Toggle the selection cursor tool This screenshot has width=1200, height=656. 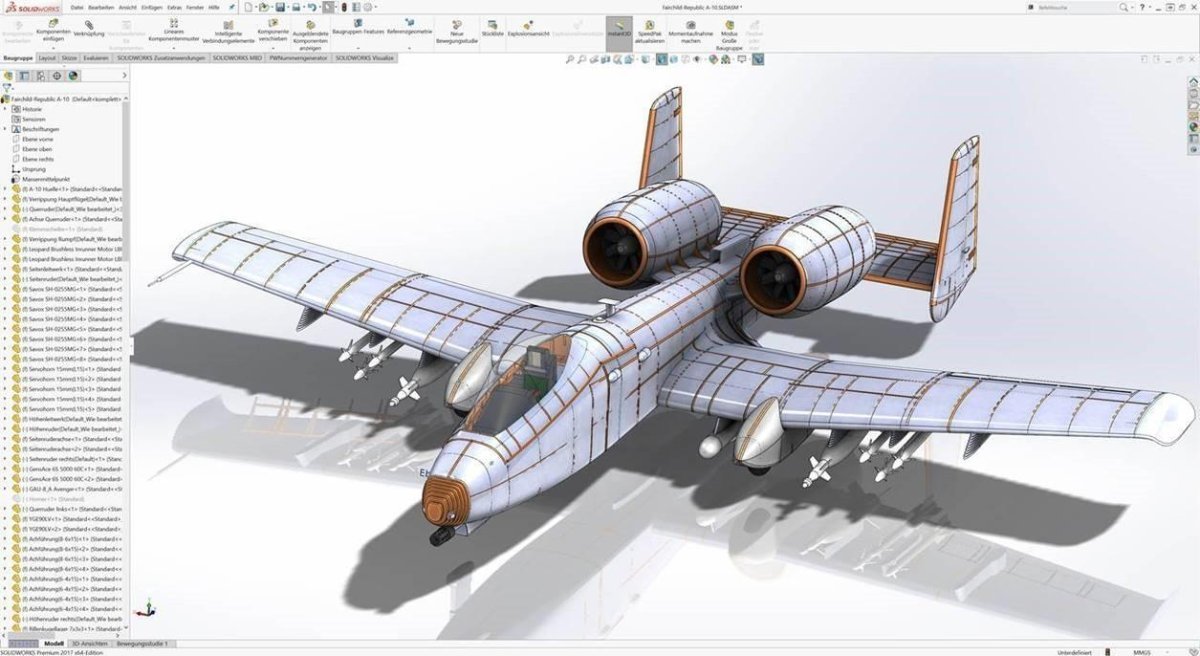tap(329, 7)
